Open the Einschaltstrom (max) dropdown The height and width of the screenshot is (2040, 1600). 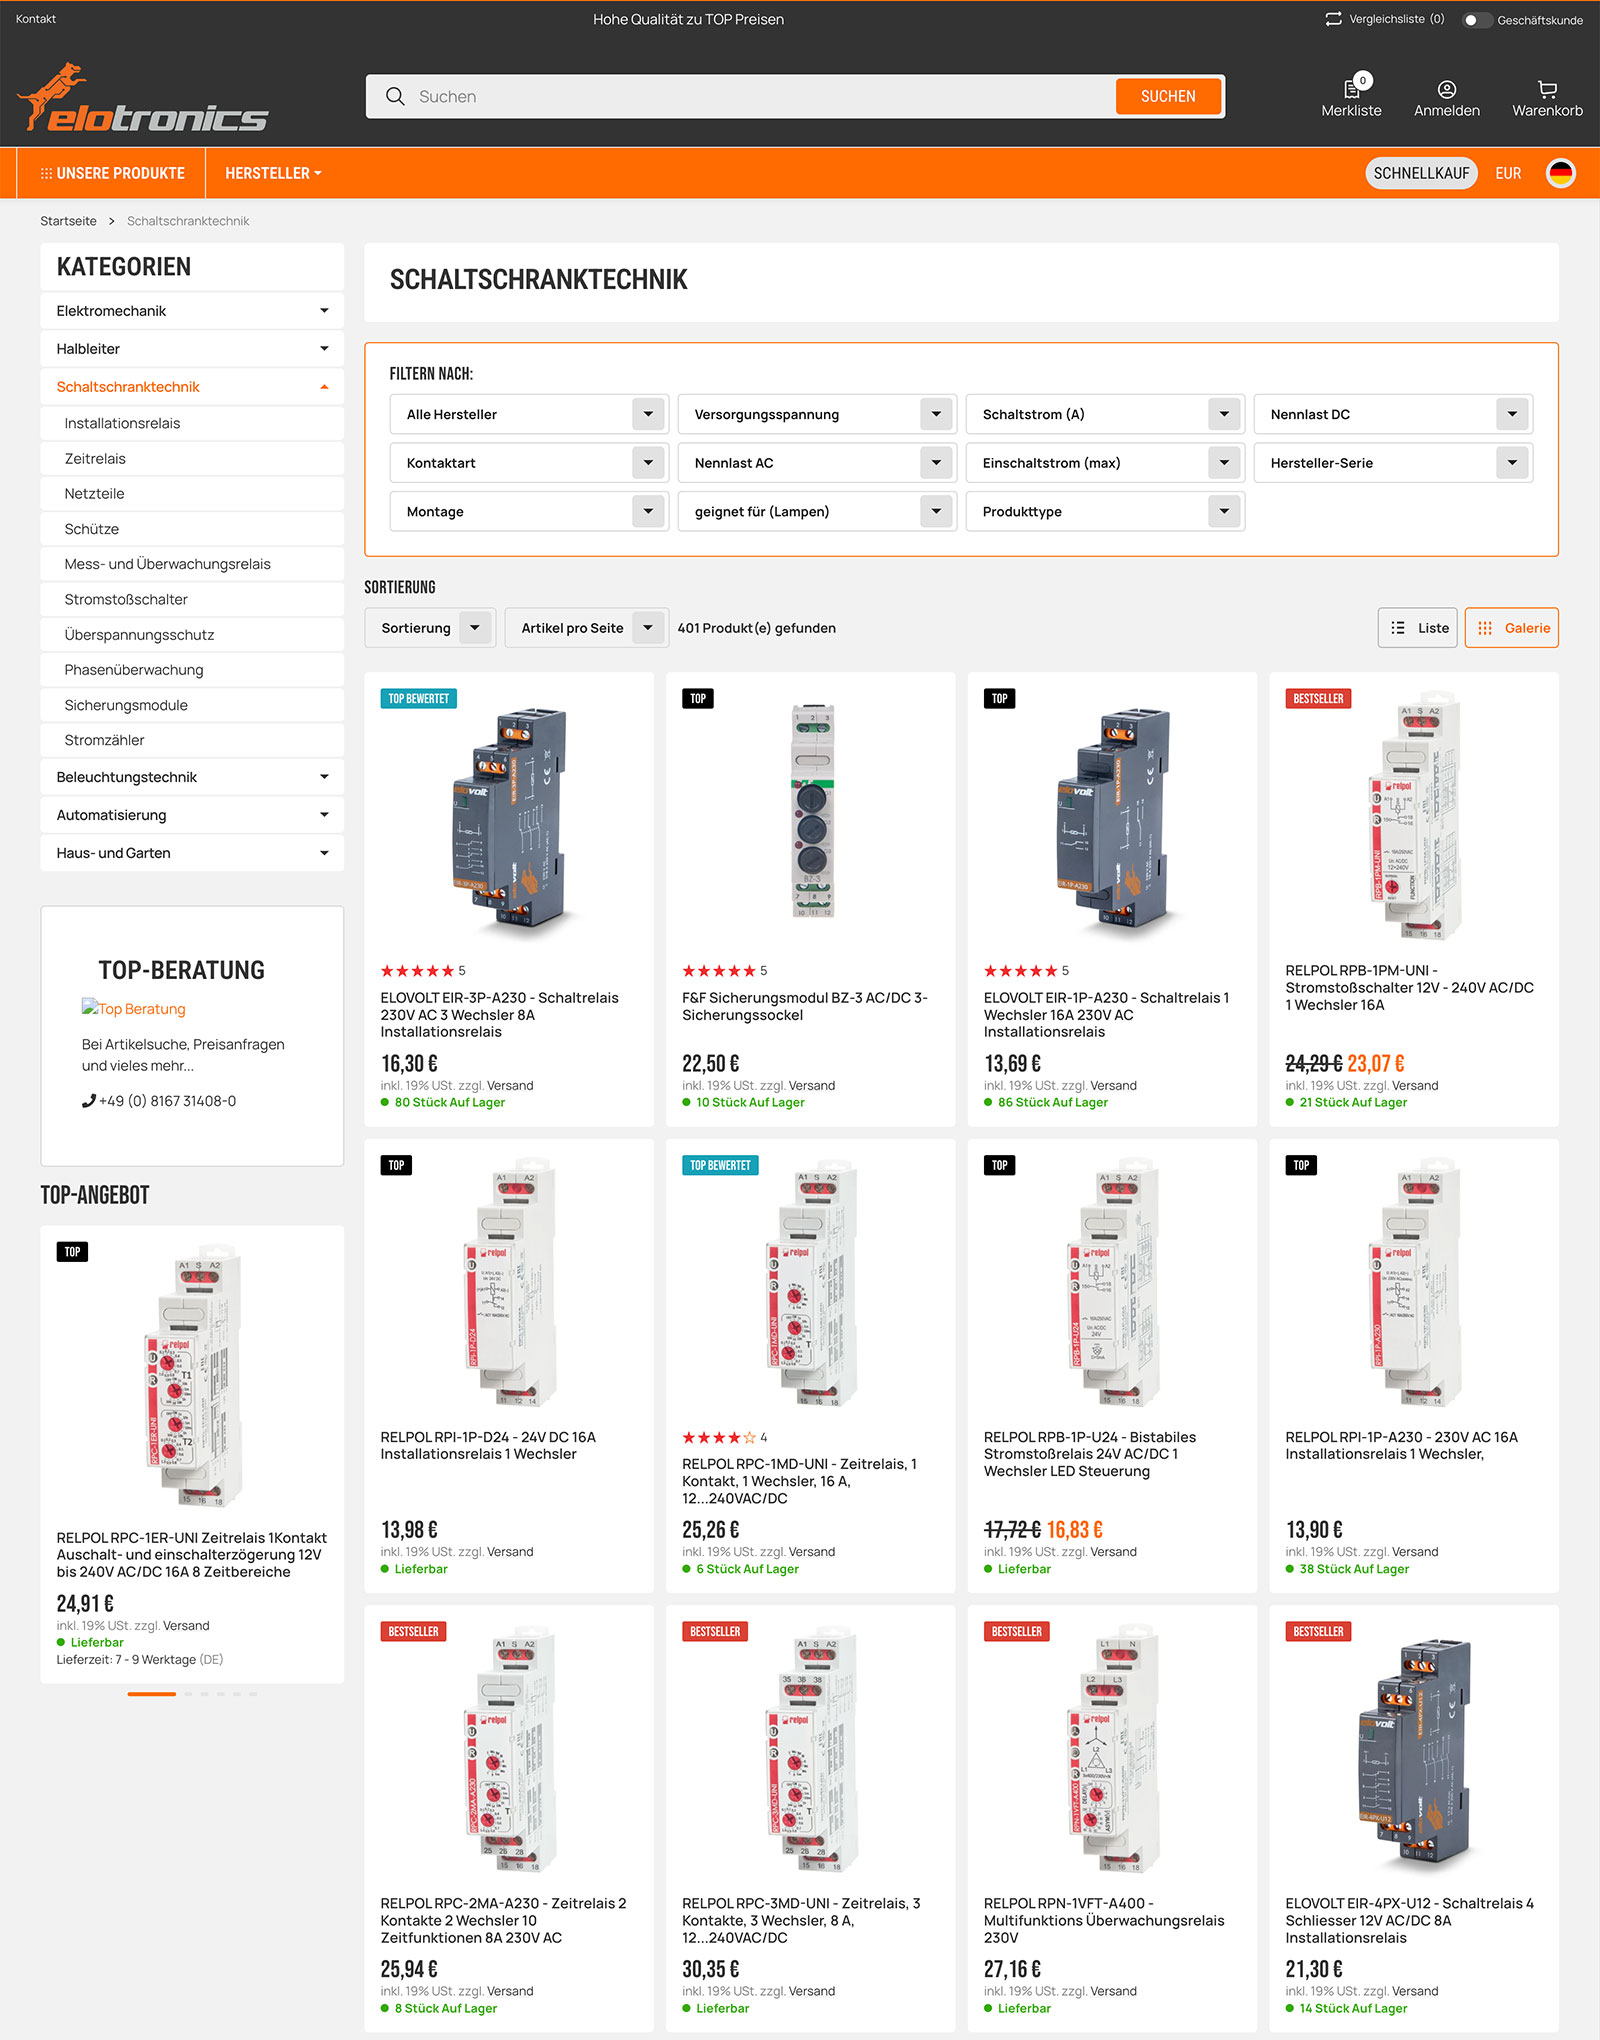(x=1105, y=463)
